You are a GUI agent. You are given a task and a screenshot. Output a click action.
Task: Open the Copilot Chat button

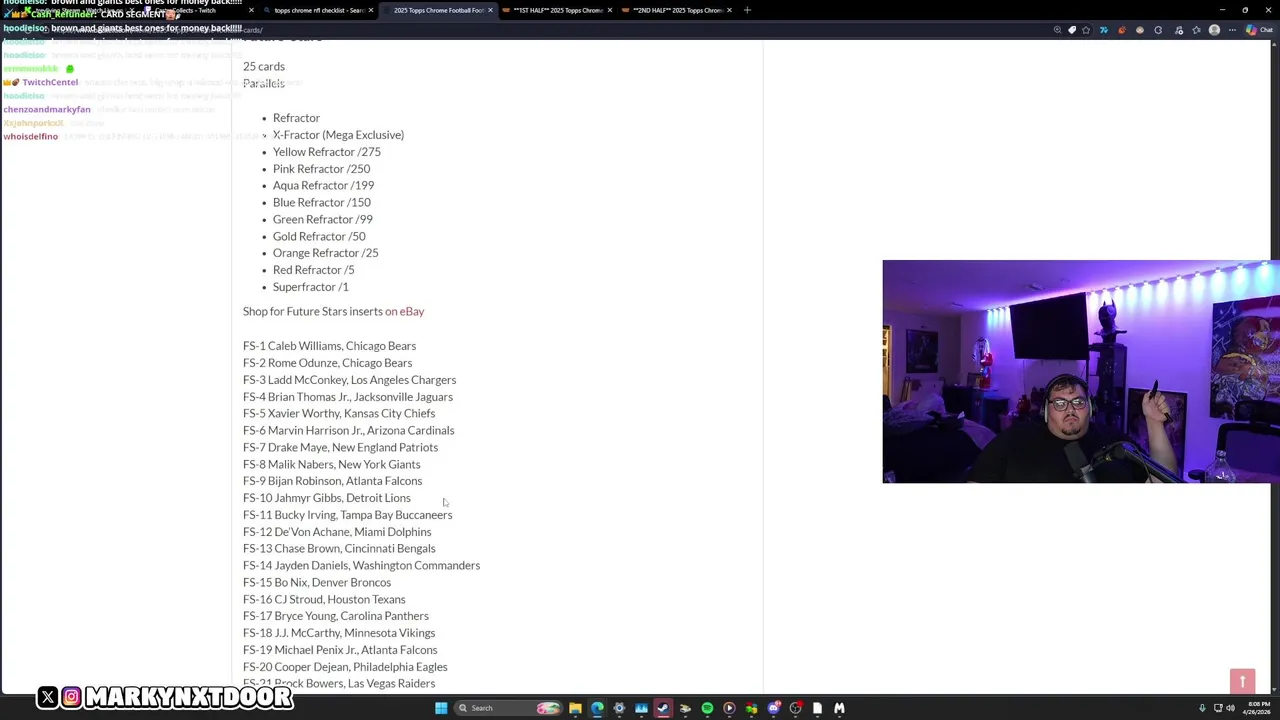tap(1258, 30)
